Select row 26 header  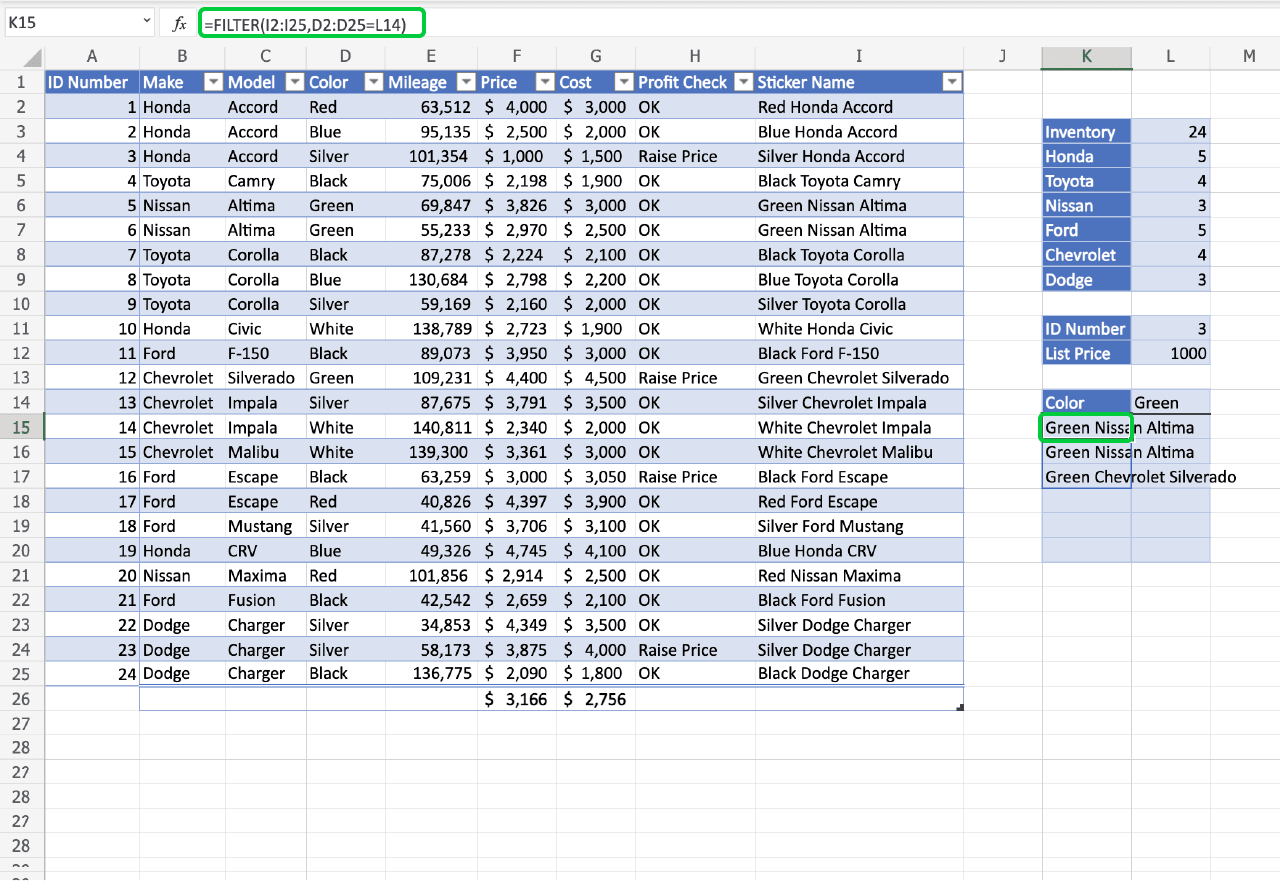point(22,699)
